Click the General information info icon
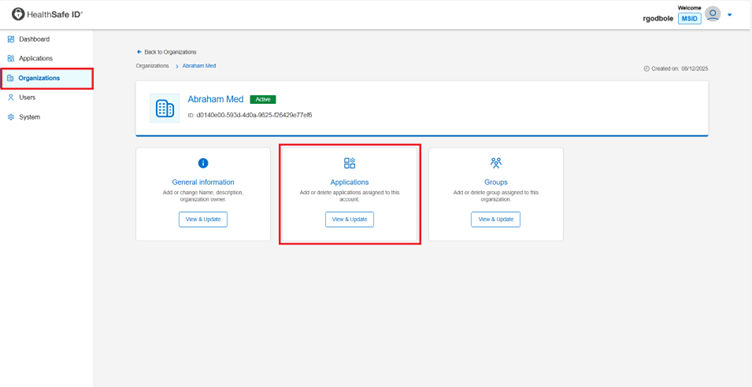This screenshot has height=387, width=752. (203, 163)
